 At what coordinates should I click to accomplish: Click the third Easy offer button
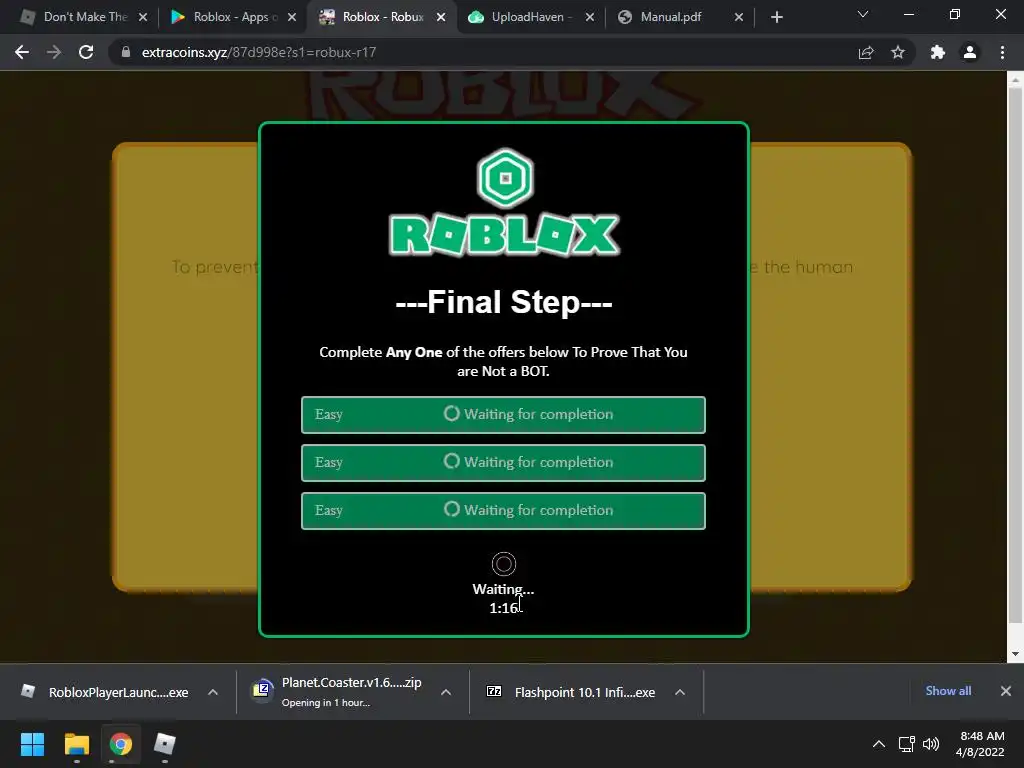coord(503,511)
